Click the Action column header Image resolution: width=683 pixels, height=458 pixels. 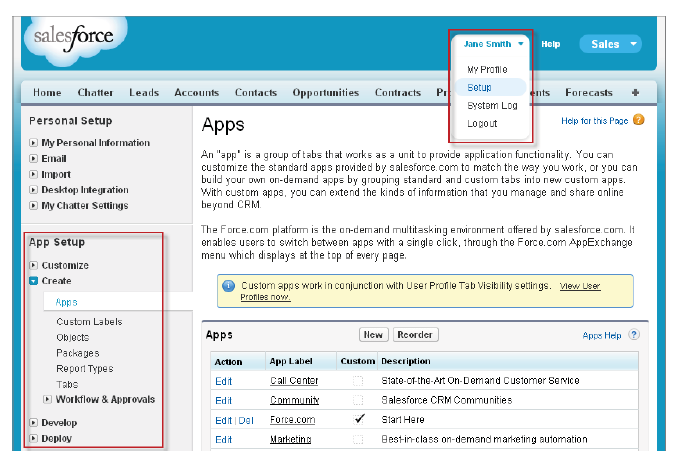(x=228, y=362)
